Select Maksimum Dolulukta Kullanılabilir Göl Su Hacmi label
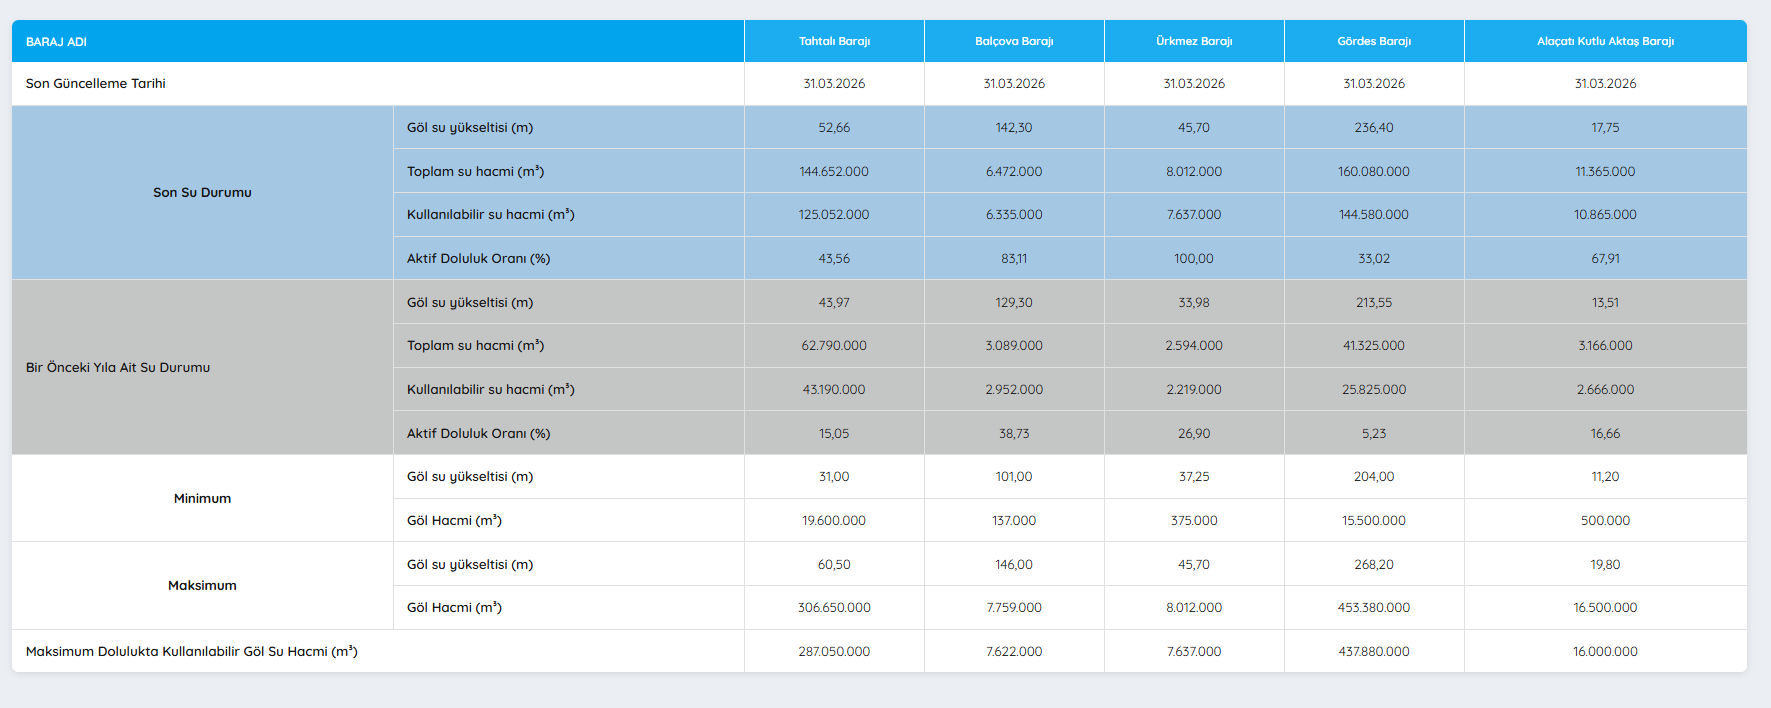The width and height of the screenshot is (1771, 708). click(x=192, y=652)
